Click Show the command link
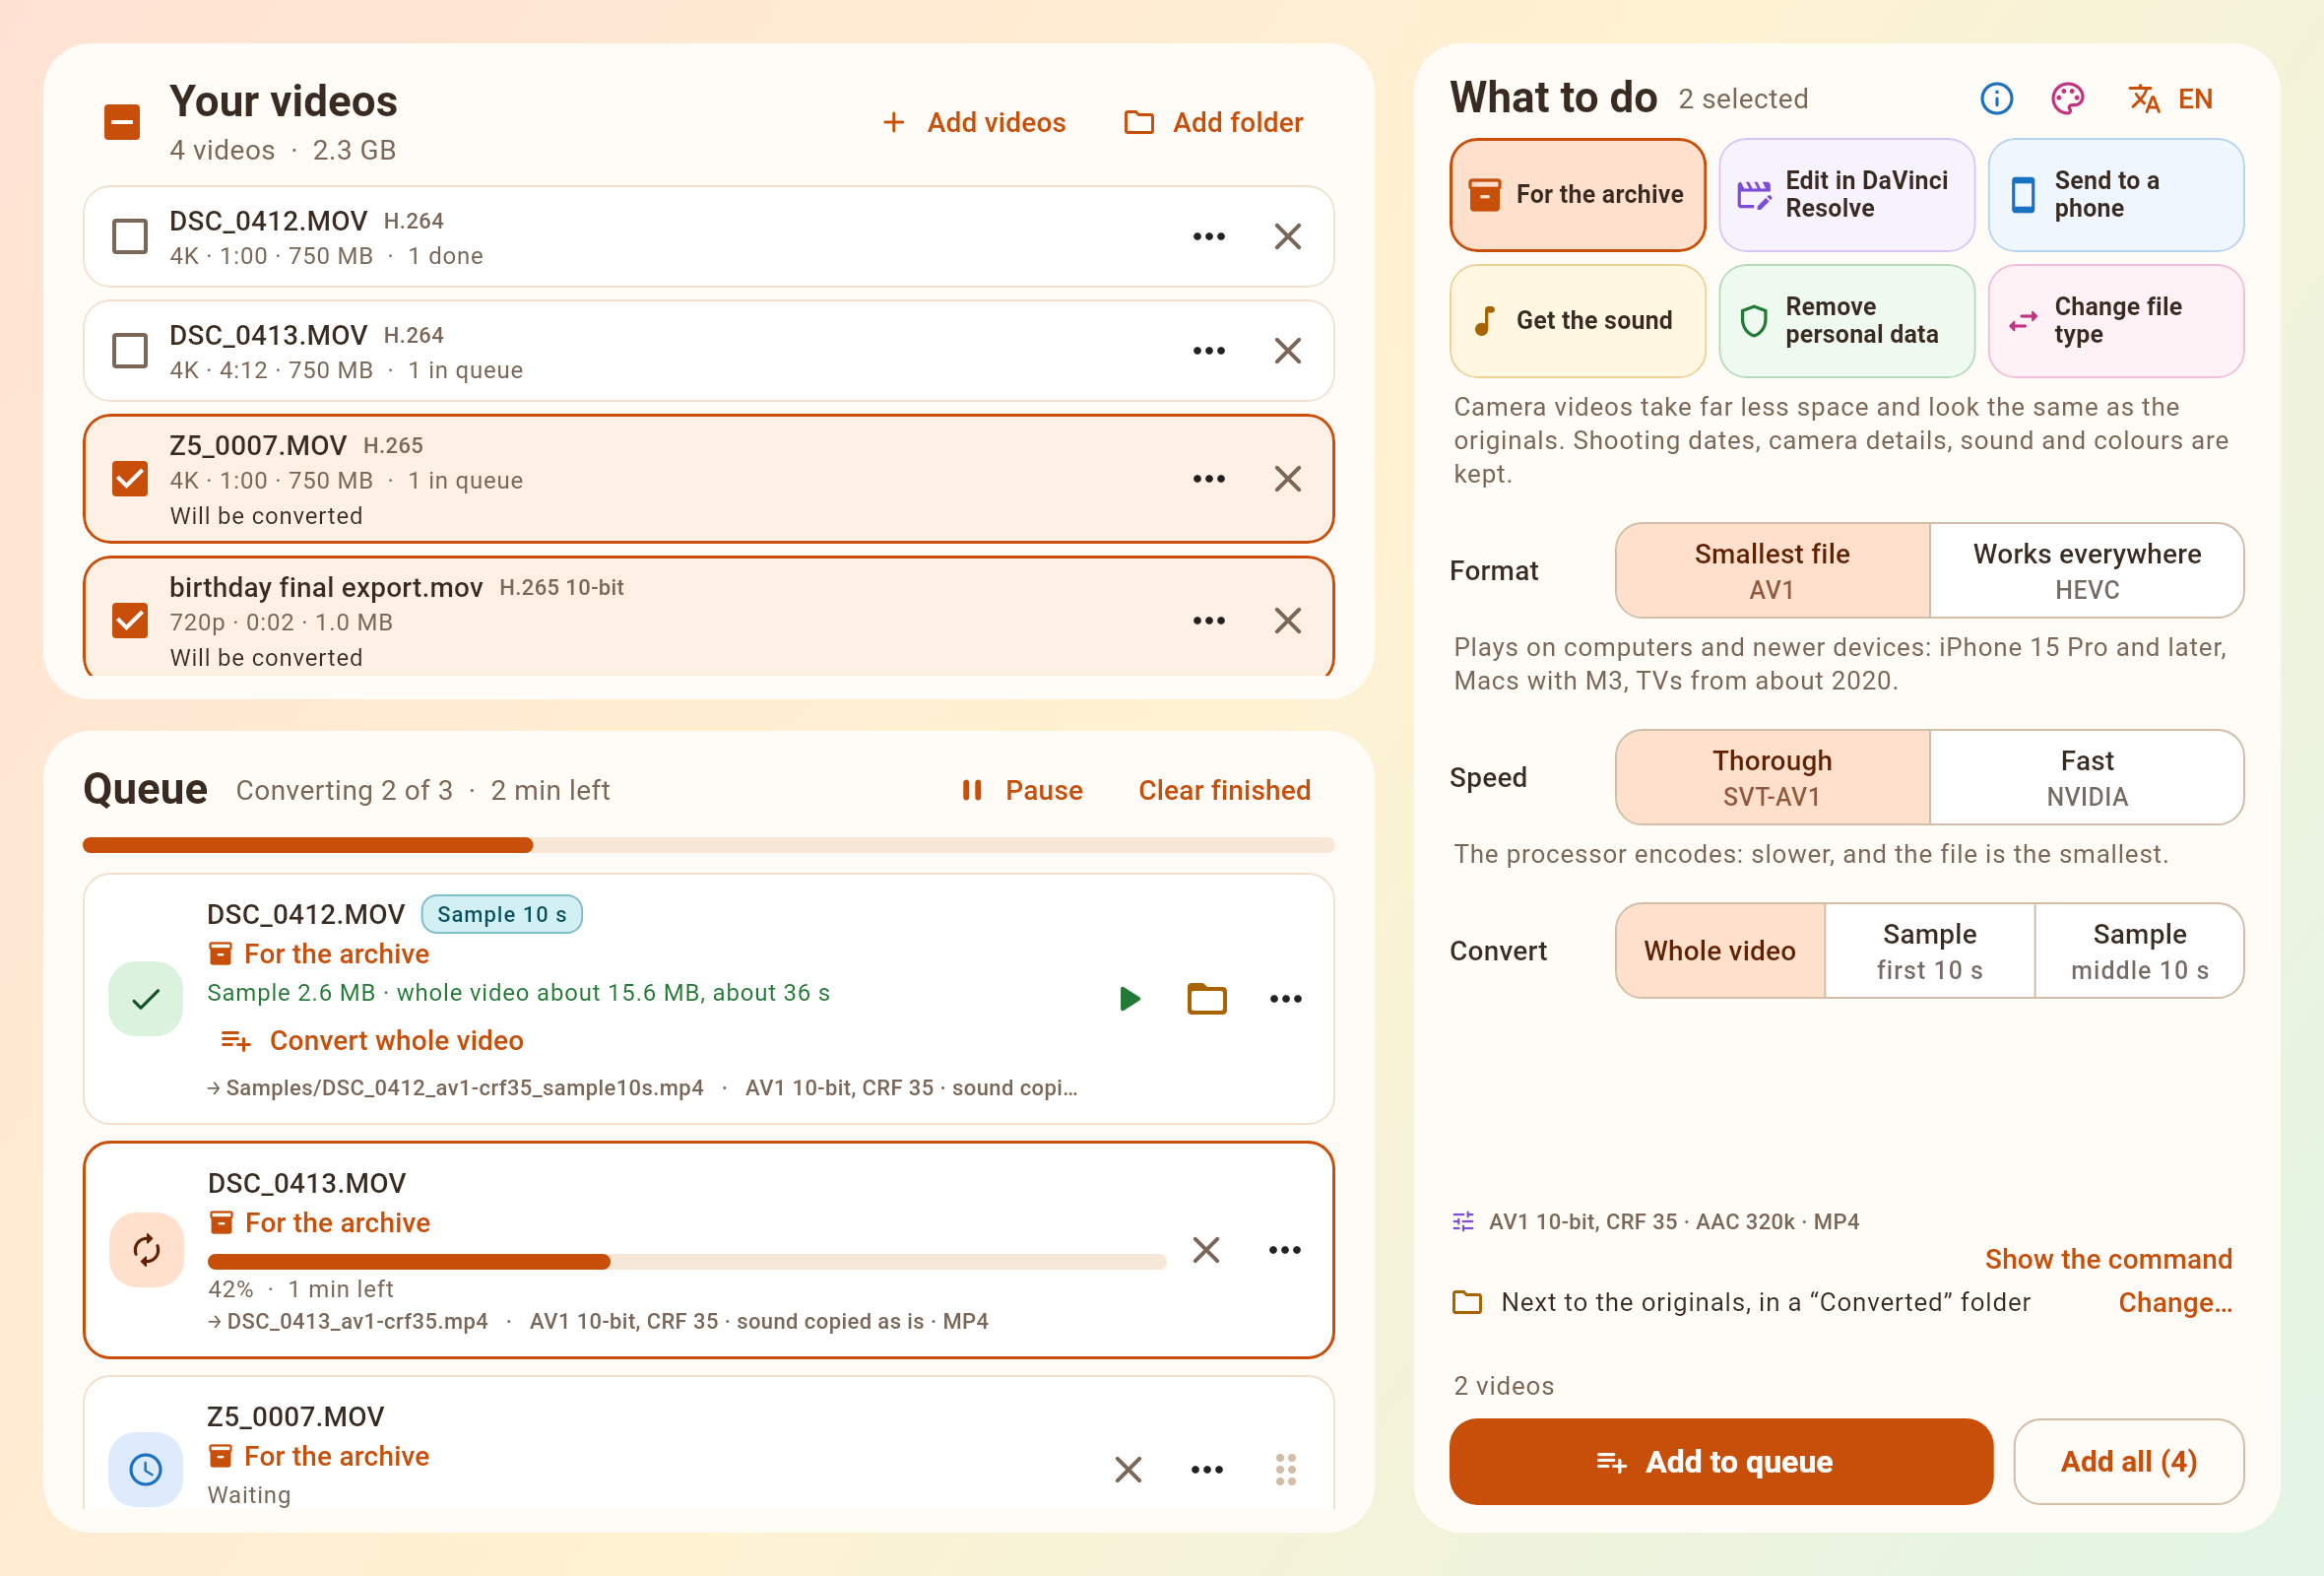 2108,1258
